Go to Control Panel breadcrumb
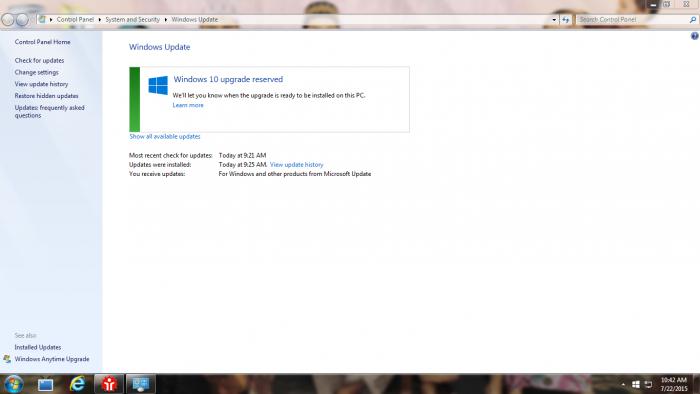 coord(75,20)
